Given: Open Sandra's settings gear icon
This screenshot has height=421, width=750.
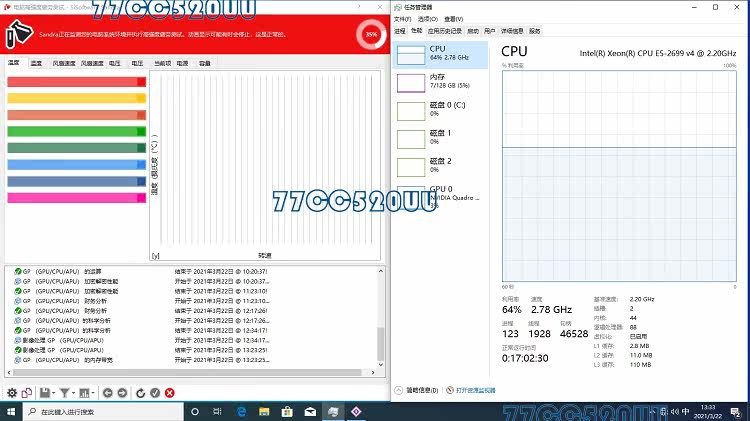Looking at the screenshot, I should 12,393.
